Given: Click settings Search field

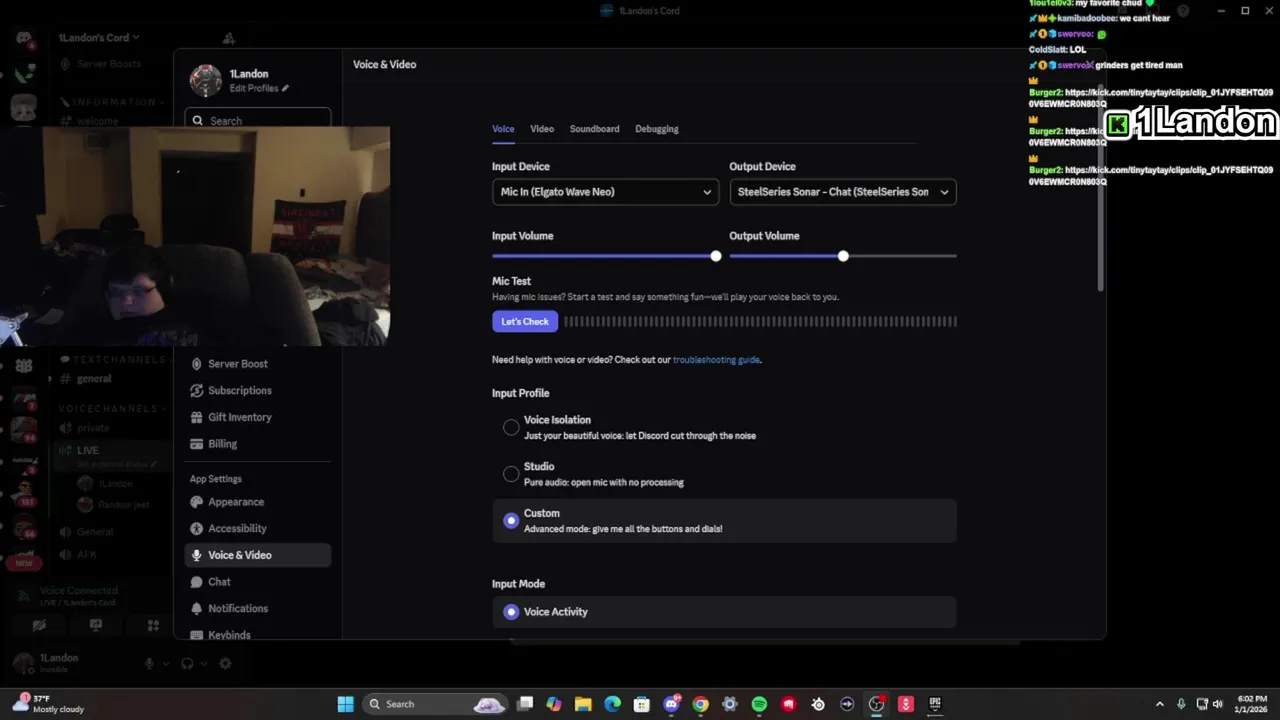Looking at the screenshot, I should tap(257, 120).
